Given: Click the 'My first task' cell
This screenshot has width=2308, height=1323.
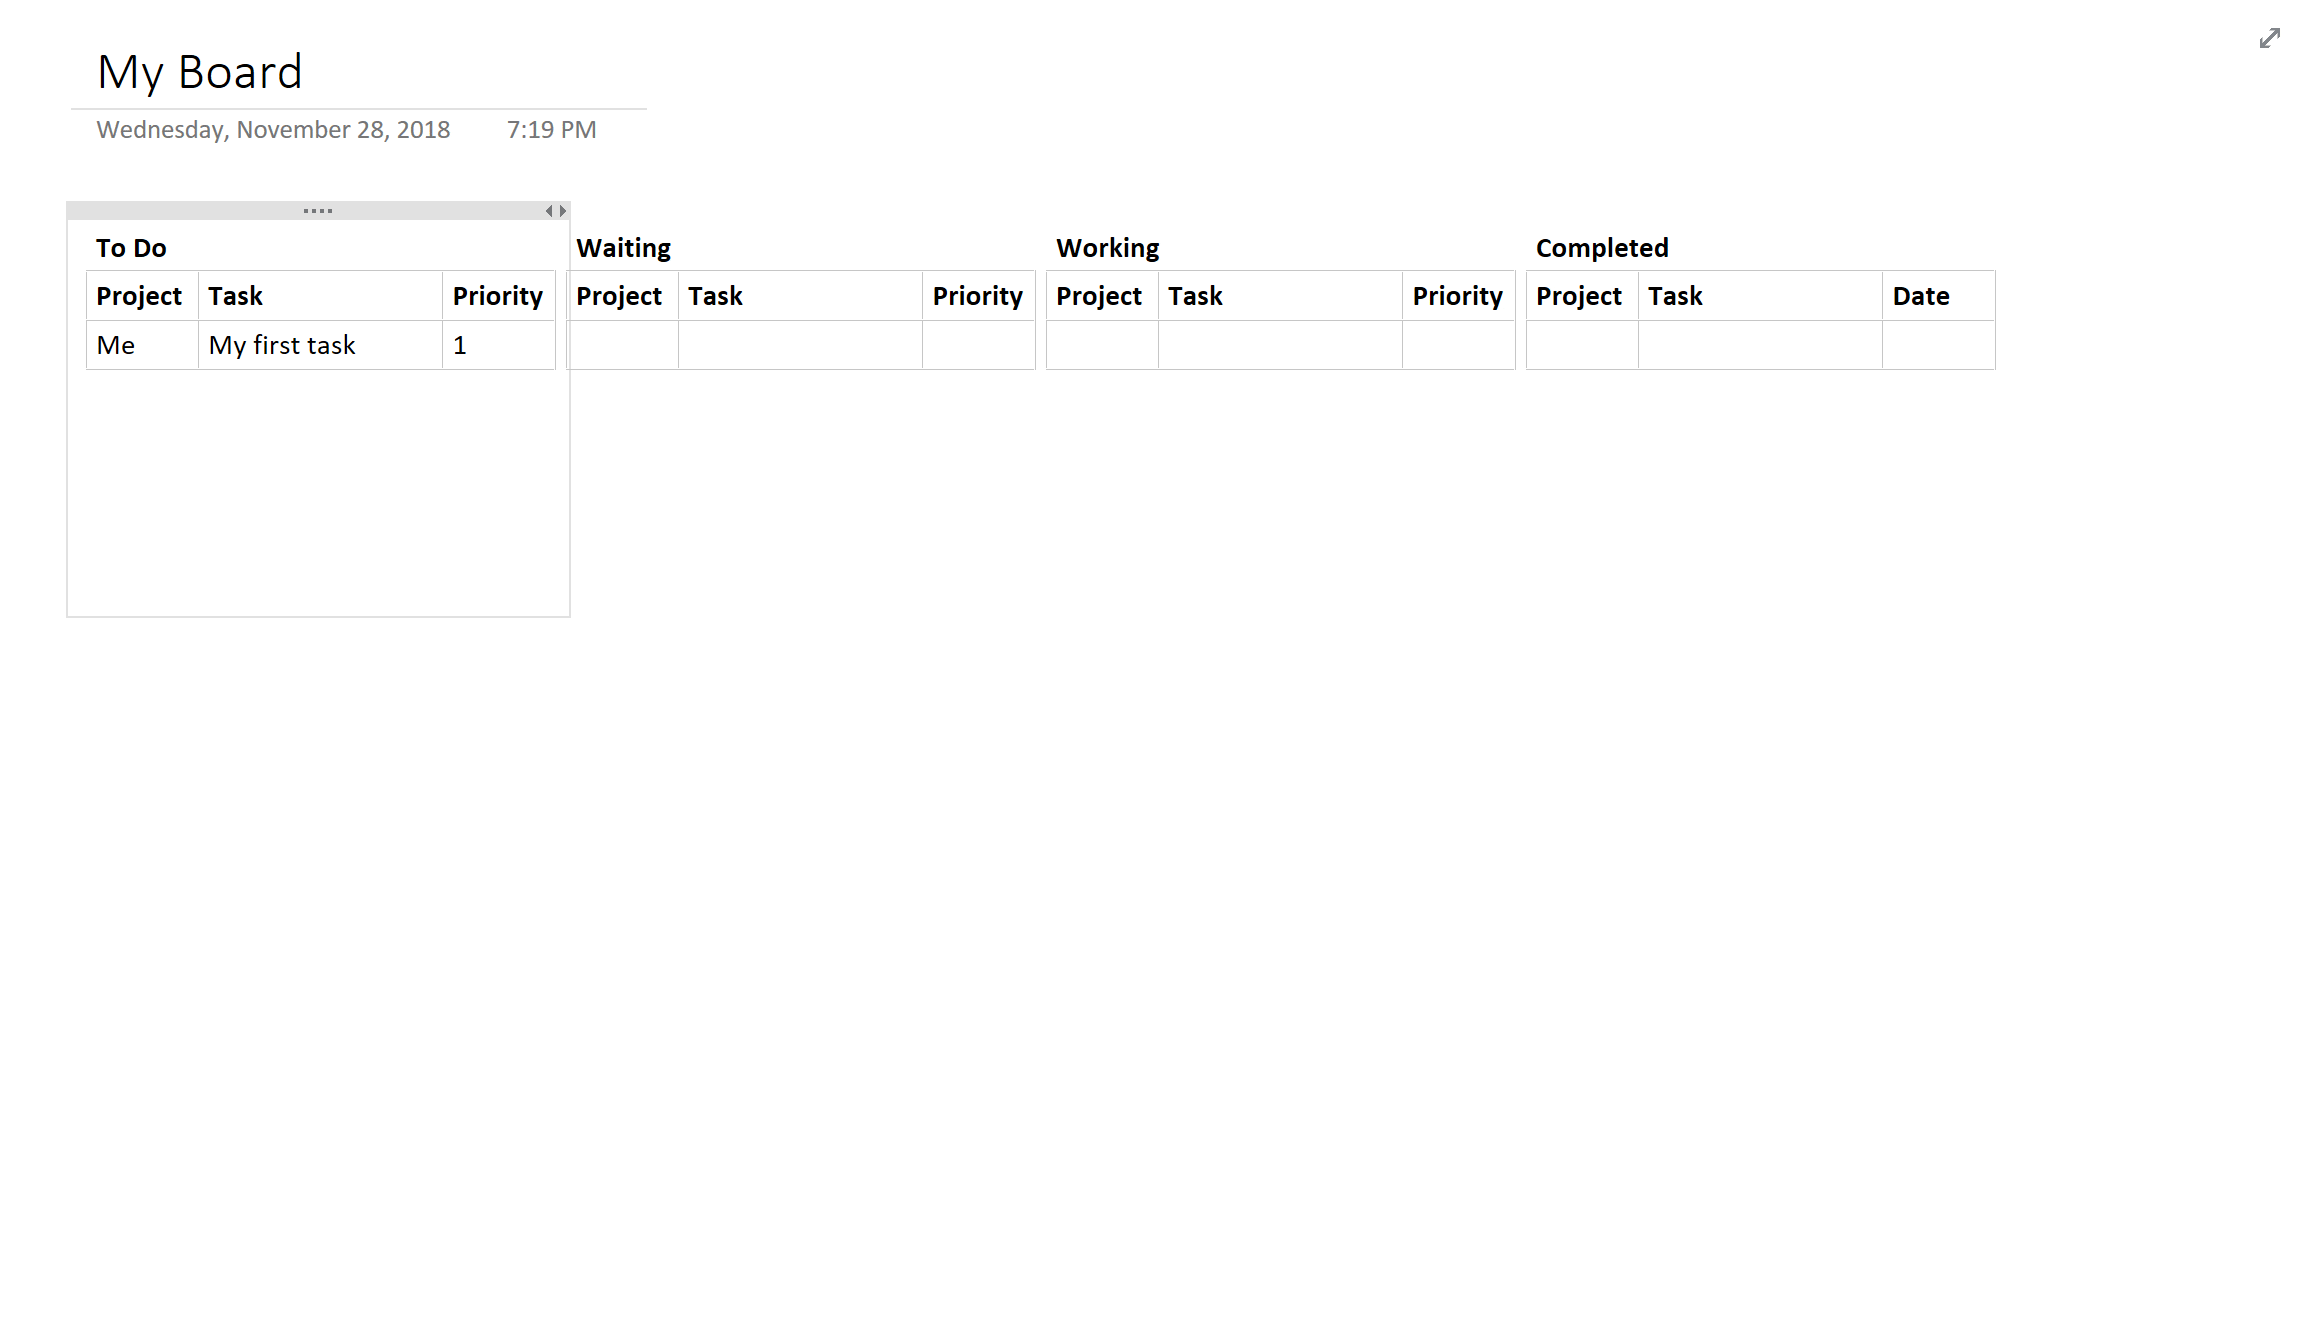Looking at the screenshot, I should (x=282, y=346).
